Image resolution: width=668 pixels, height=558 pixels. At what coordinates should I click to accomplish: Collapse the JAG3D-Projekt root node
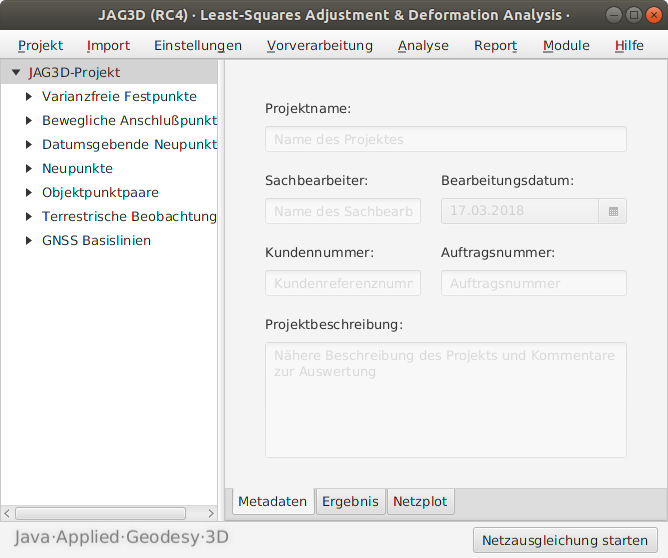16,72
